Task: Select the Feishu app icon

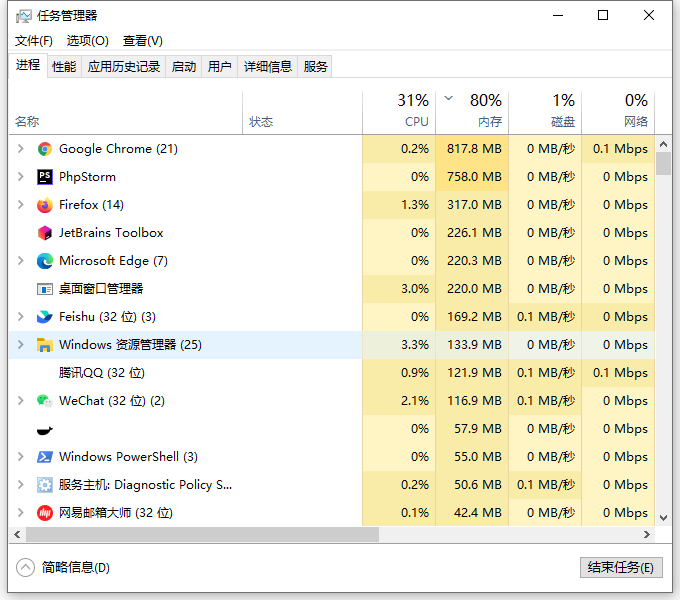Action: (44, 317)
